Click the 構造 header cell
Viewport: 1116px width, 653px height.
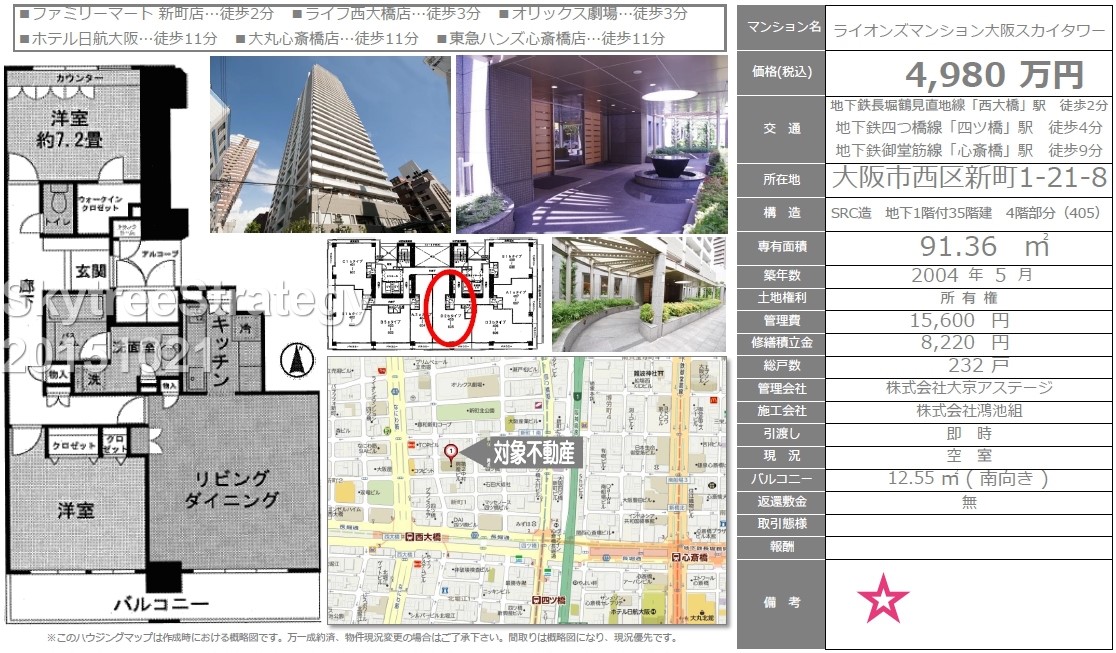(x=781, y=213)
